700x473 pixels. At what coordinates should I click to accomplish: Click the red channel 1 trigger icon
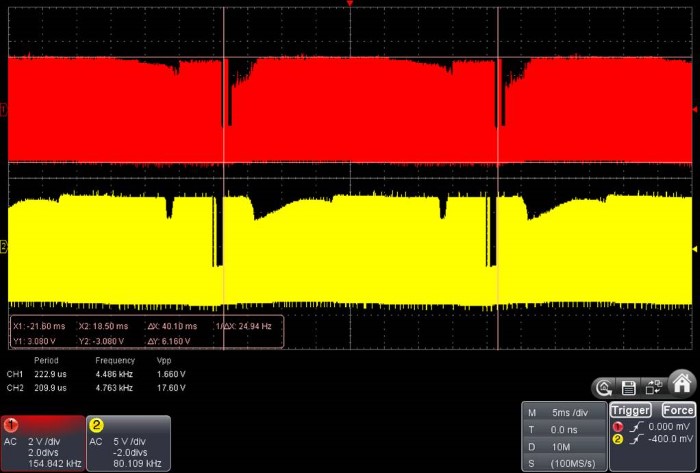[619, 427]
